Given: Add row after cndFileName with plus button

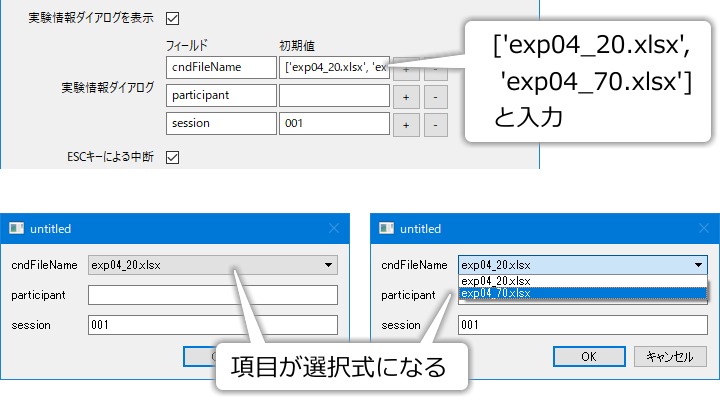Looking at the screenshot, I should 406,69.
